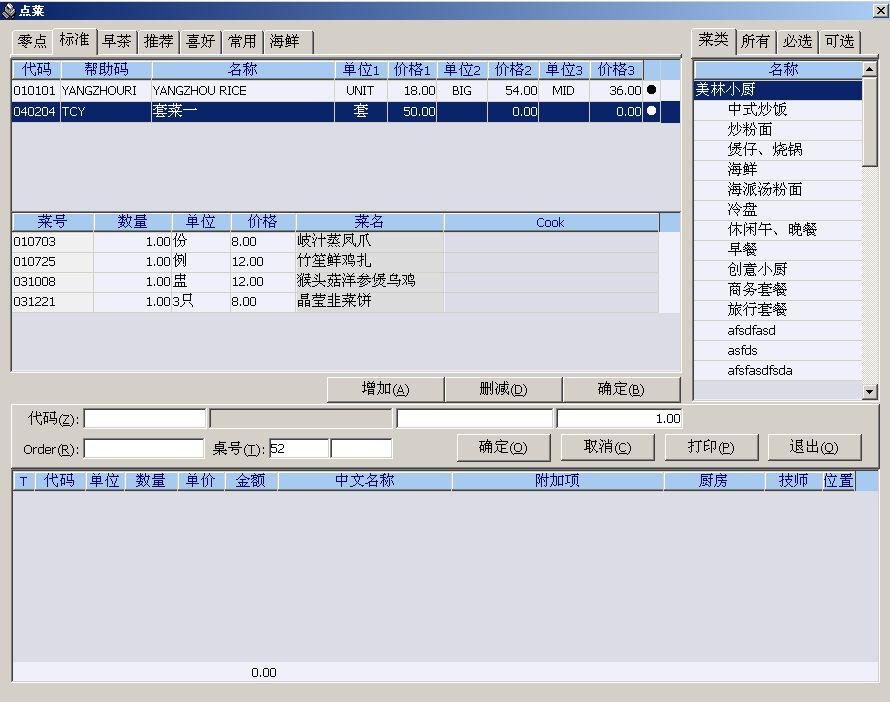Click scroll up arrow in category list
This screenshot has width=890, height=702.
[x=869, y=69]
